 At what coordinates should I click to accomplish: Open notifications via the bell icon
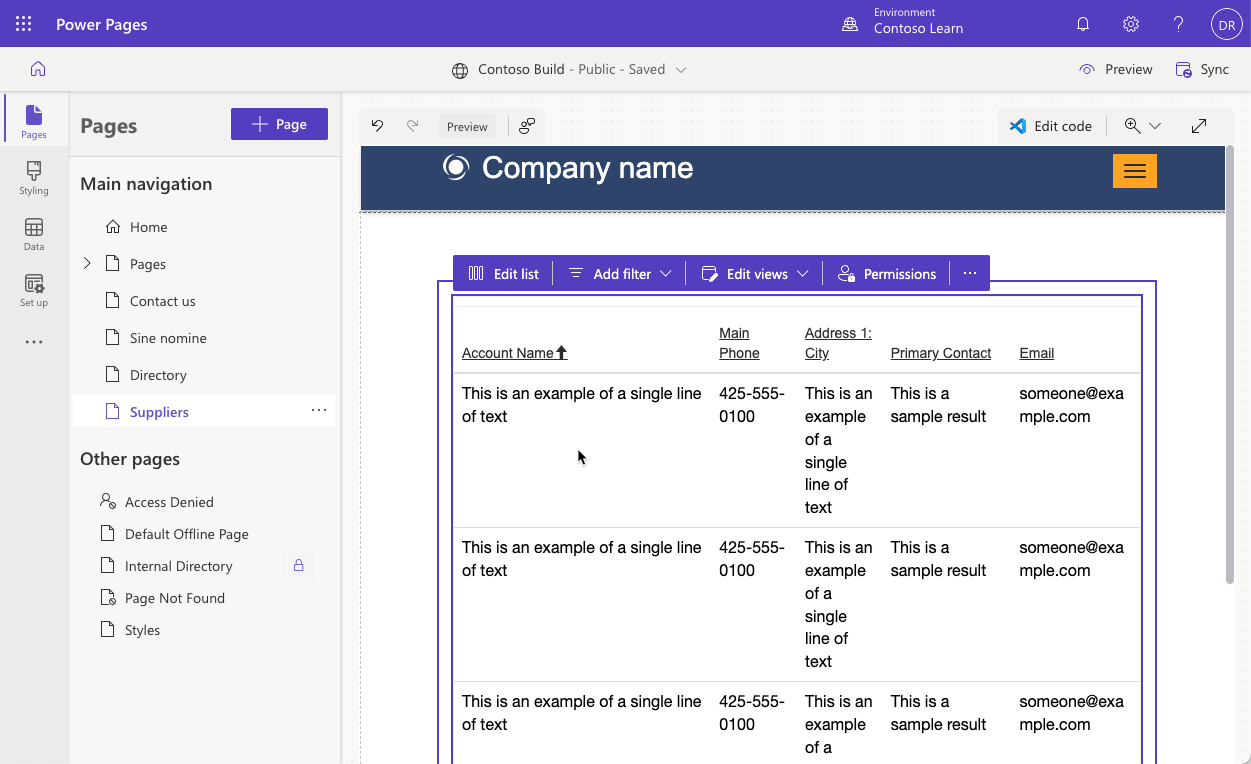click(1082, 23)
